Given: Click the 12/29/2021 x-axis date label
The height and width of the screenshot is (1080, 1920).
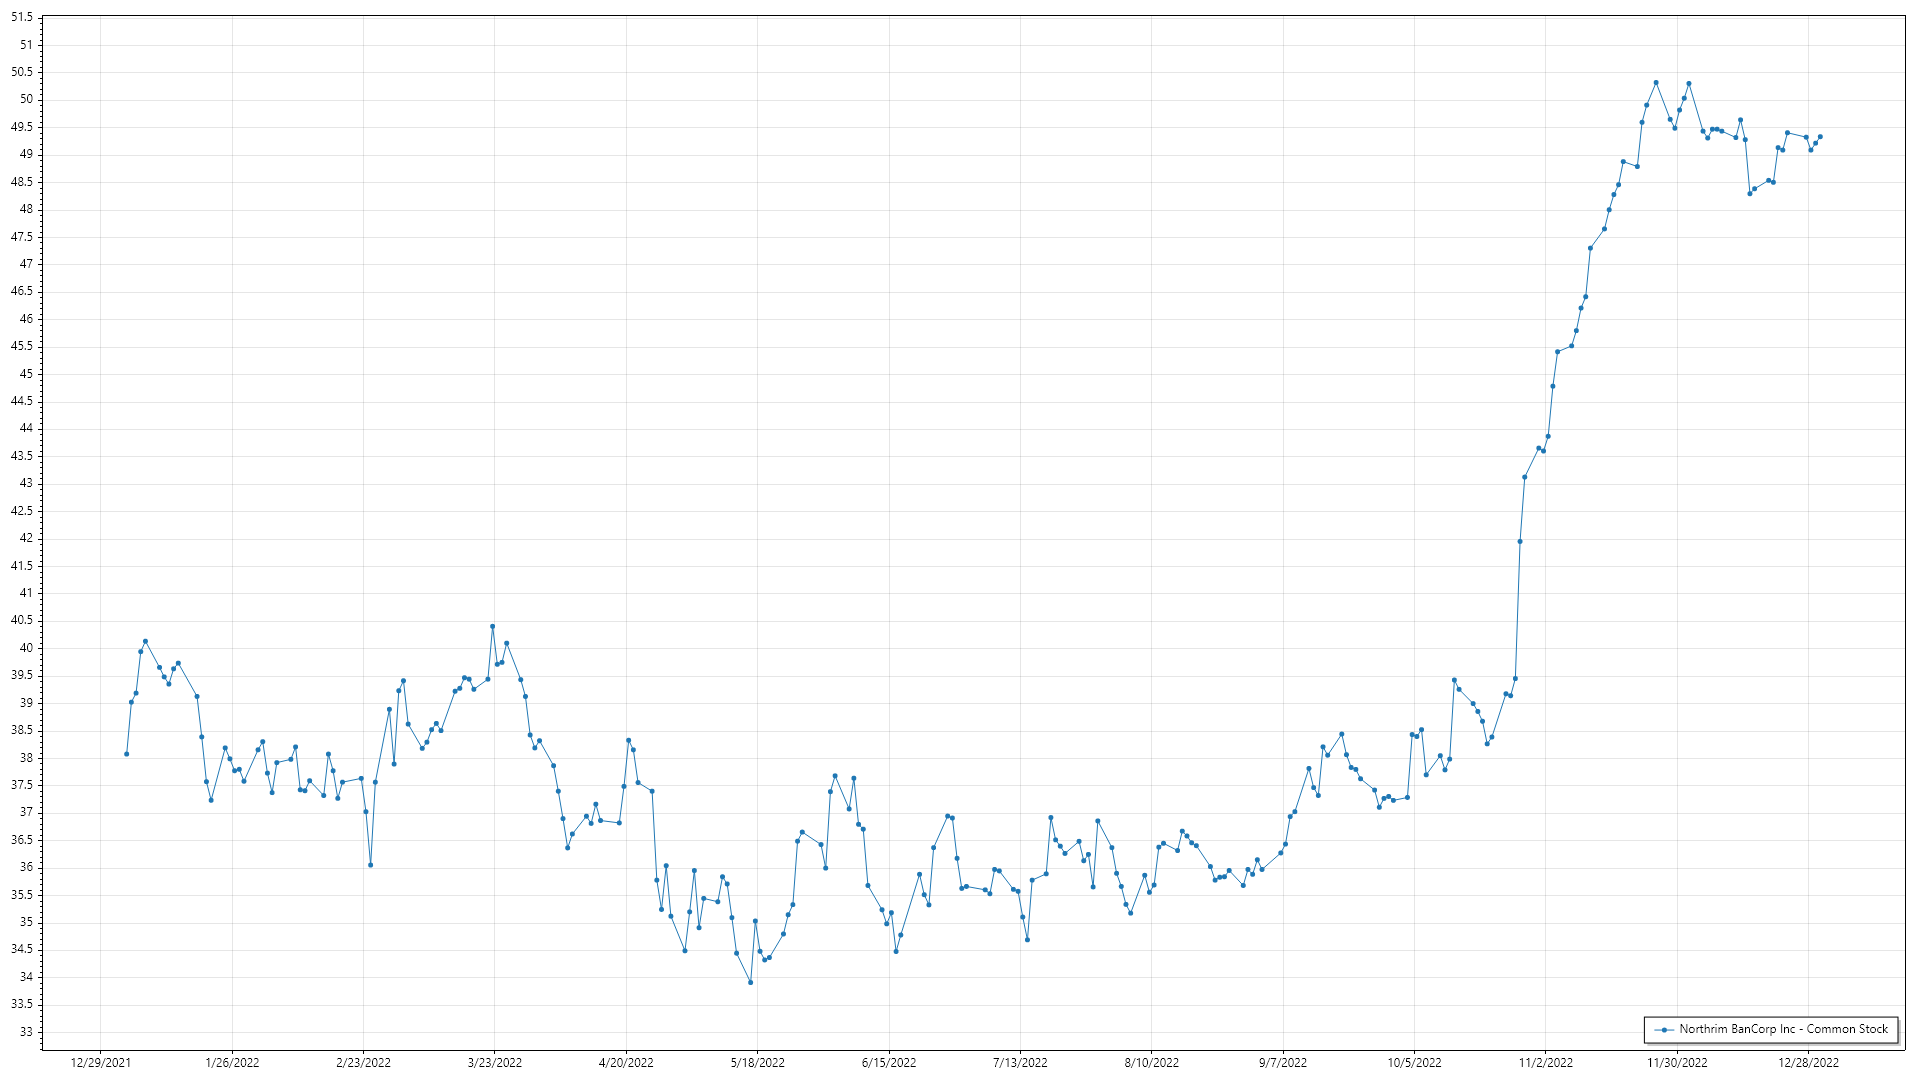Looking at the screenshot, I should pos(100,1063).
